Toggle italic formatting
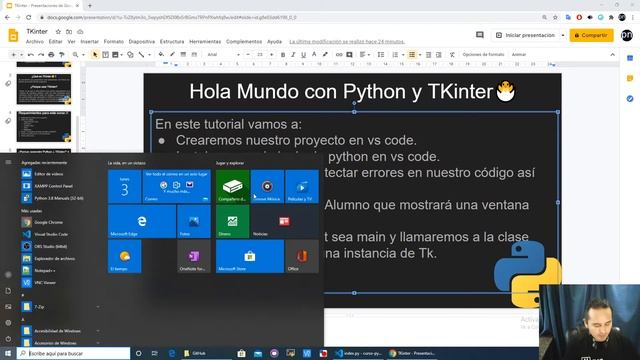 pos(293,55)
